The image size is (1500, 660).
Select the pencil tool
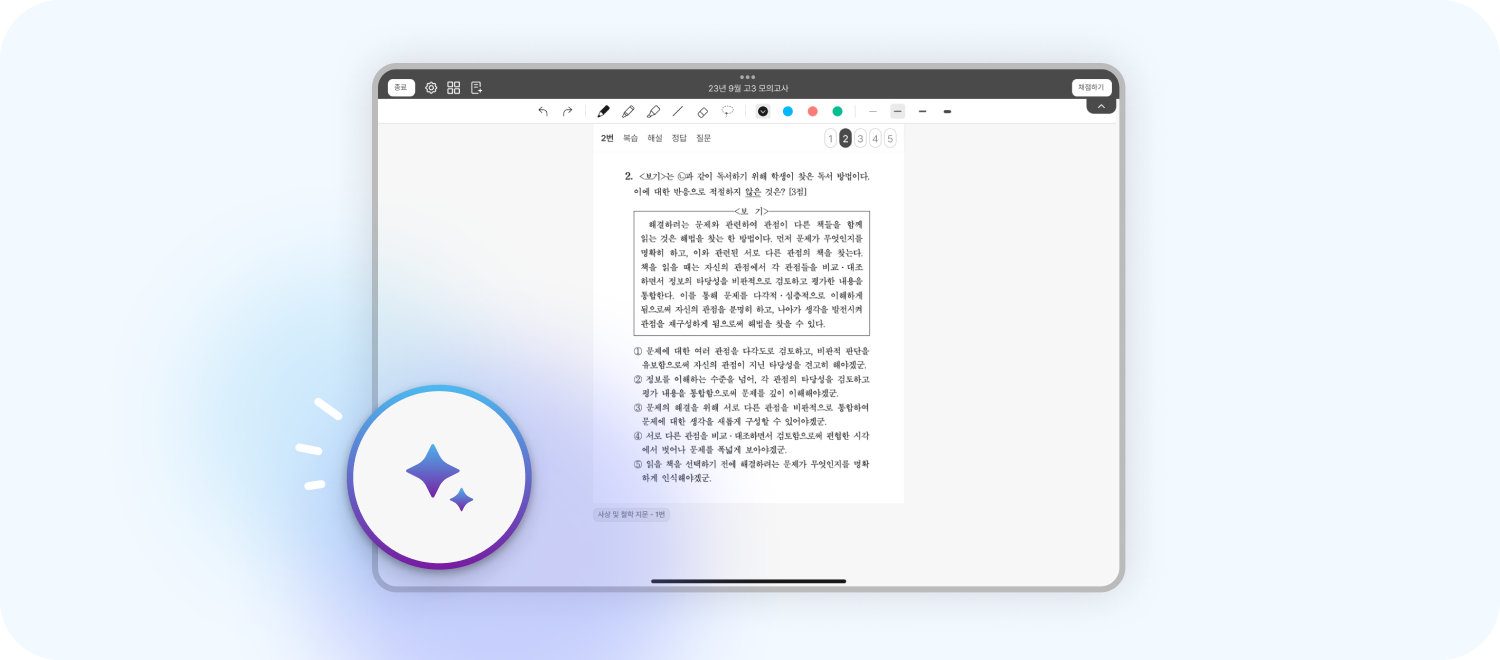point(628,111)
